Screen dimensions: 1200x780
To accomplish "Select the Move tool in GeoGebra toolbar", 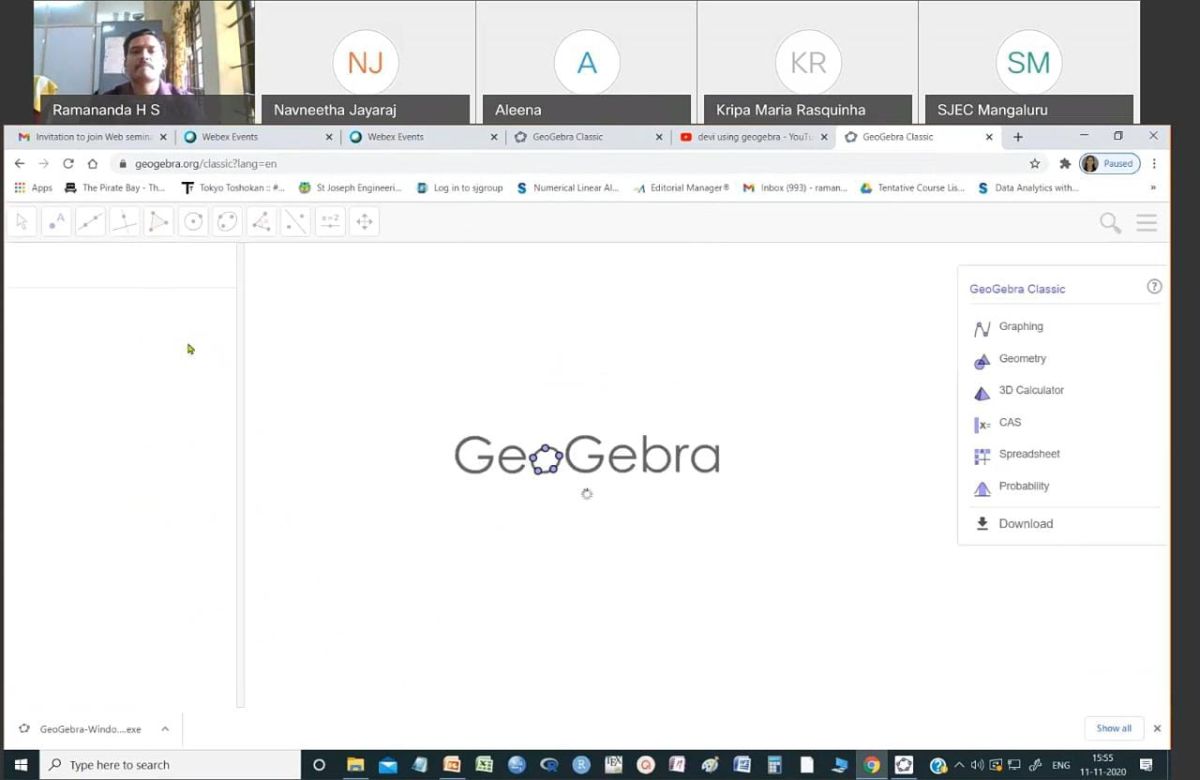I will [x=22, y=222].
